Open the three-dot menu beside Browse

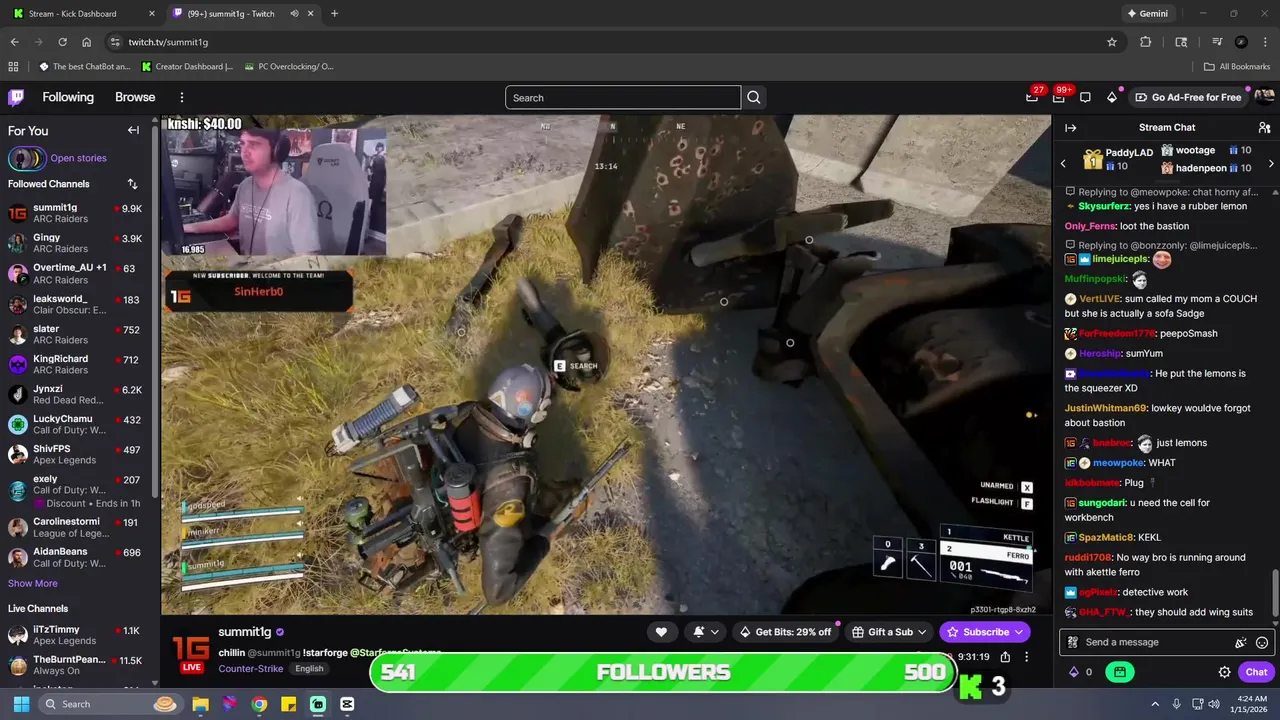pyautogui.click(x=182, y=97)
